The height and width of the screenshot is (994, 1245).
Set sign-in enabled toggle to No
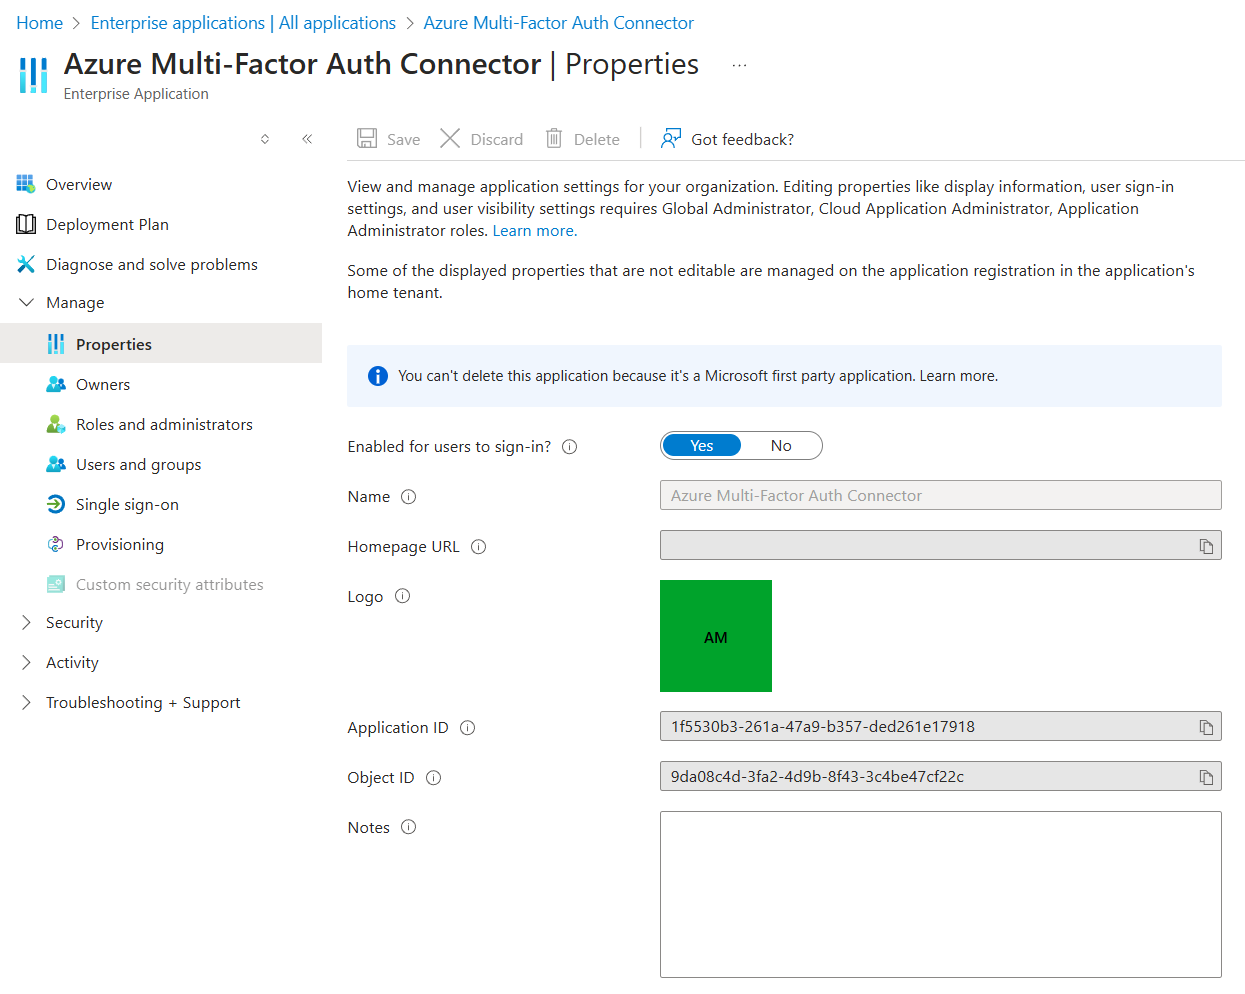tap(781, 446)
